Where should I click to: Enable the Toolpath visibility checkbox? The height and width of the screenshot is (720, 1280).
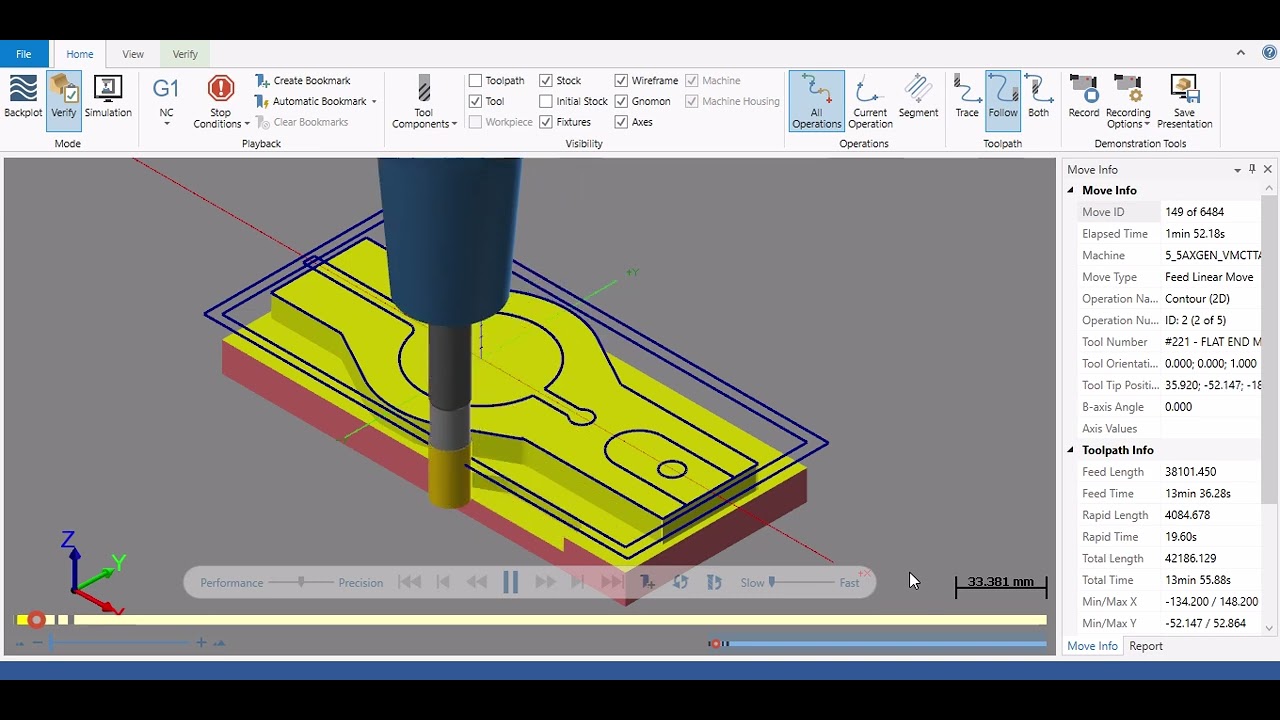pos(476,81)
